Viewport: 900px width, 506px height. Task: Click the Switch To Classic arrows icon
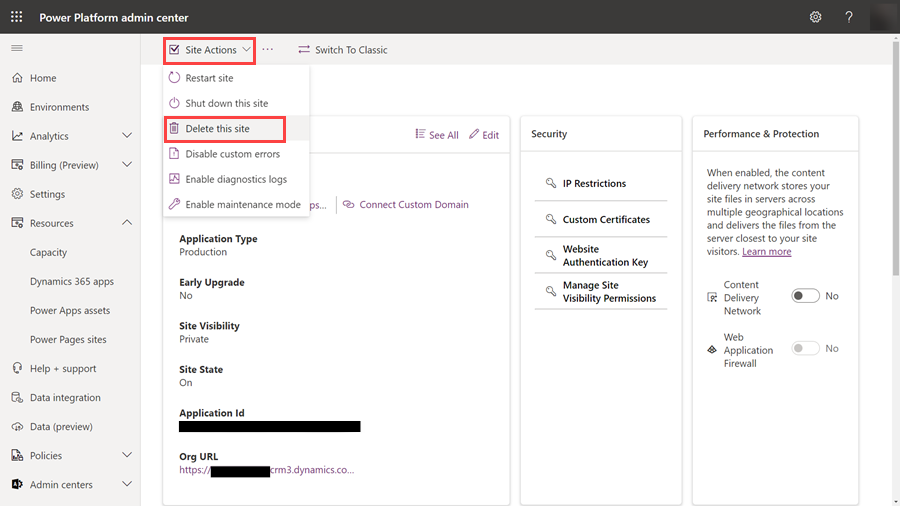(304, 50)
